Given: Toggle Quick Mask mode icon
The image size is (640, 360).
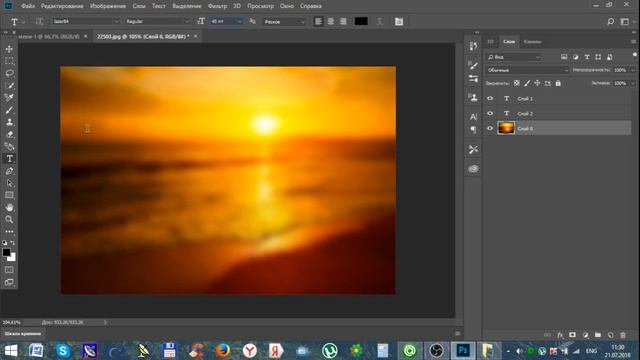Looking at the screenshot, I should [9, 270].
